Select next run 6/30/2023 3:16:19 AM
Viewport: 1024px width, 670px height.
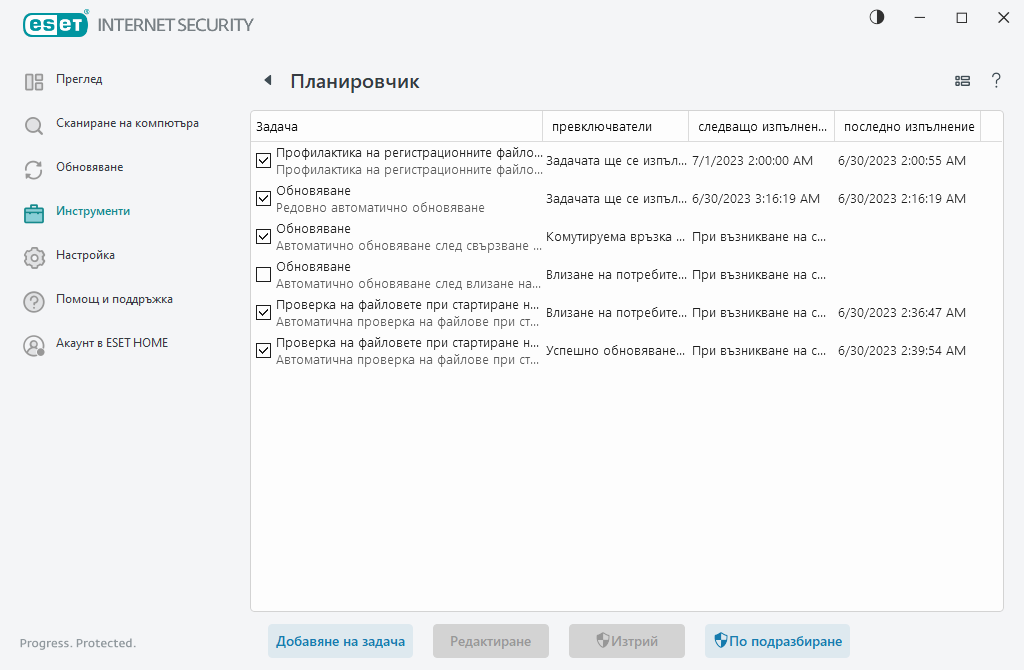point(756,199)
